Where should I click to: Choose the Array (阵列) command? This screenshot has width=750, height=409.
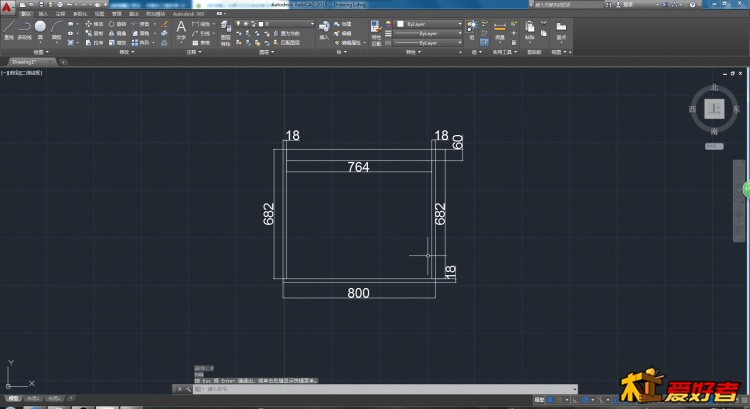click(x=141, y=43)
